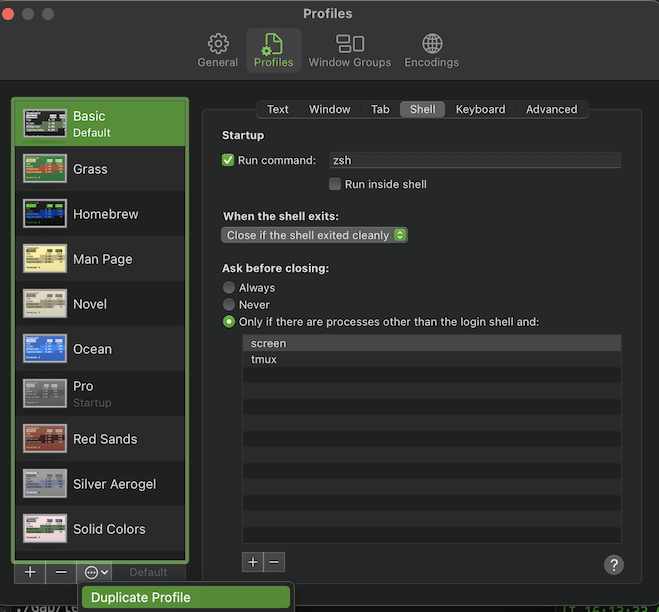
Task: Click the Grass profile thumbnail
Action: coord(45,169)
